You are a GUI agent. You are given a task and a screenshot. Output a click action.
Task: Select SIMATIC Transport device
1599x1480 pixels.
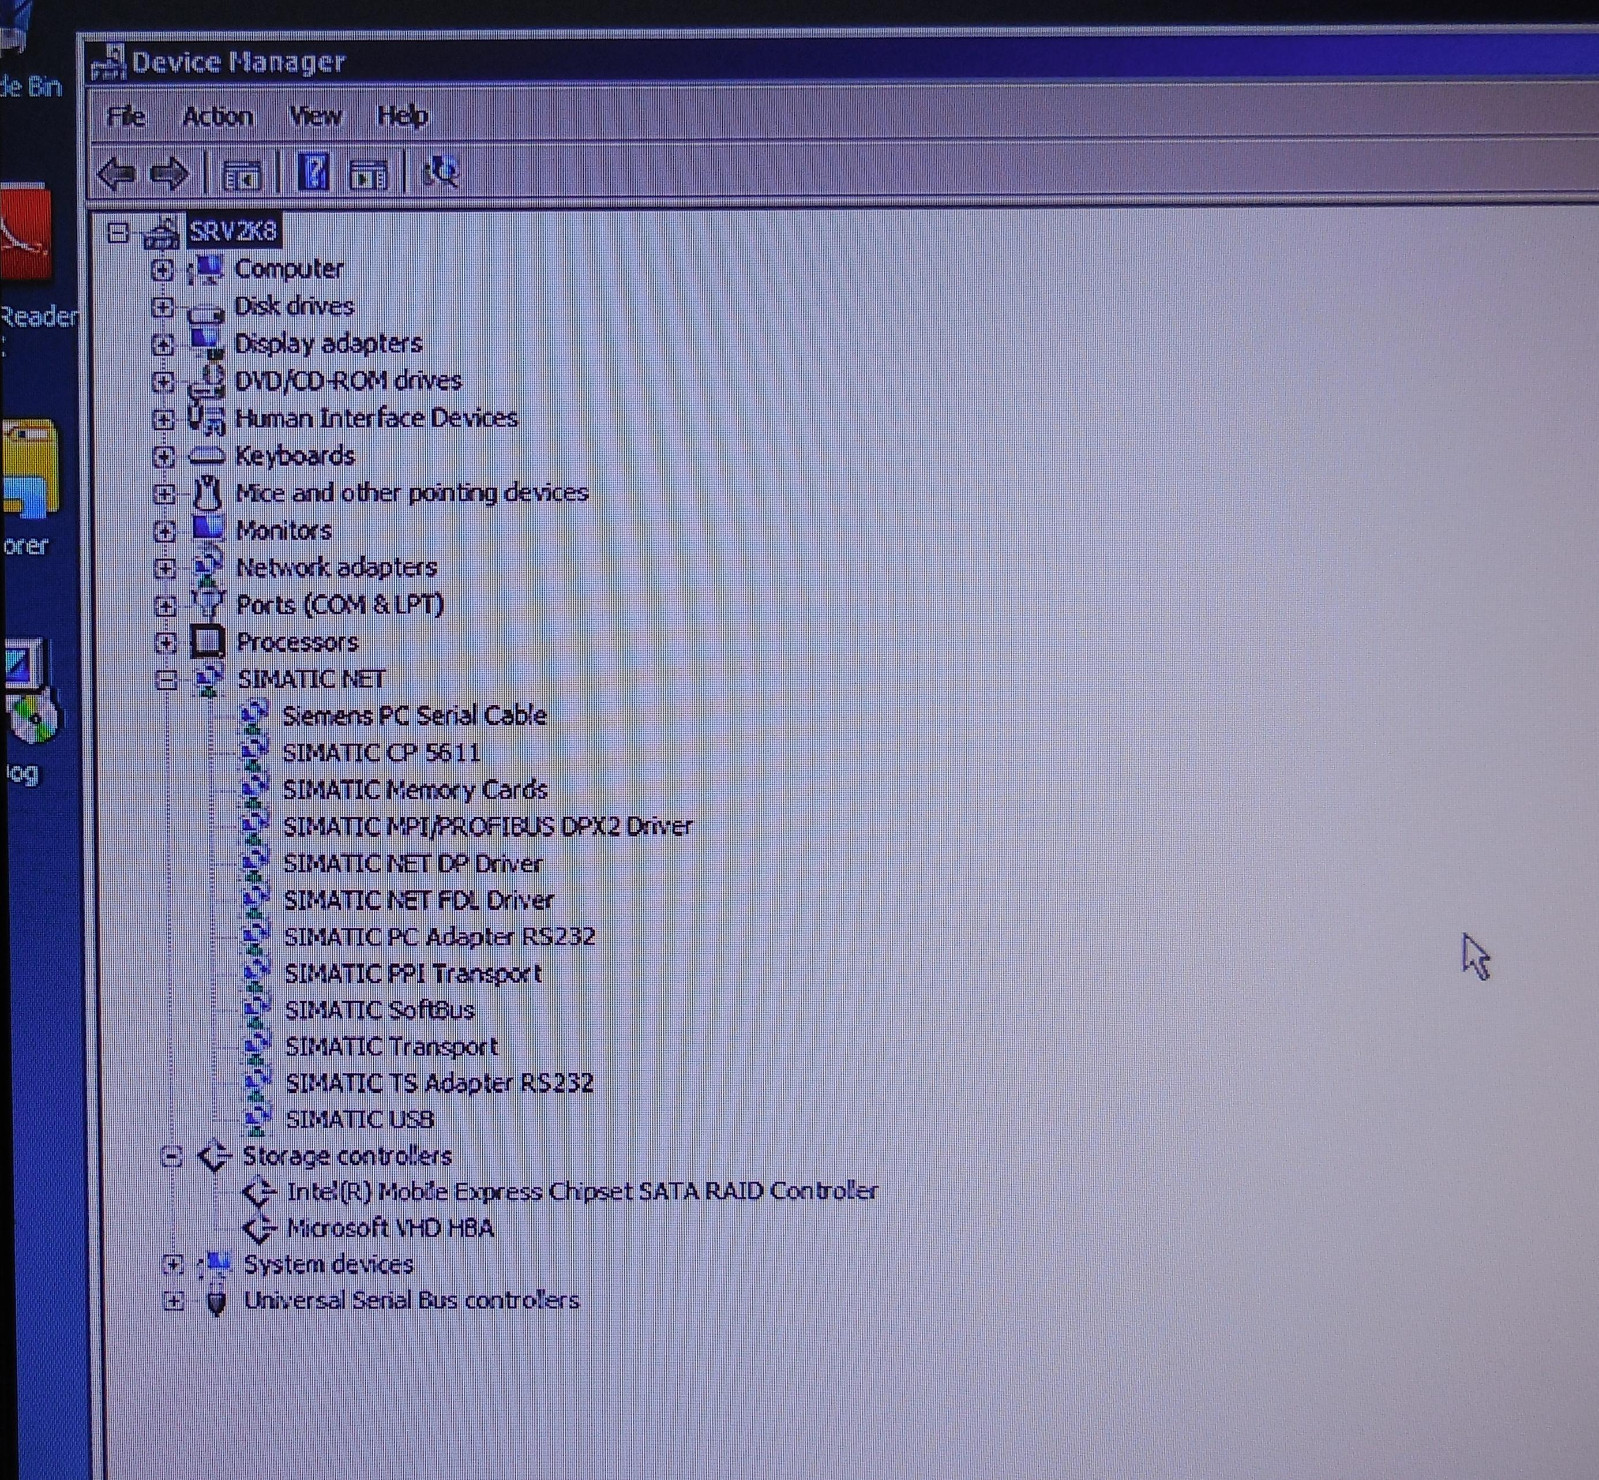coord(392,1047)
